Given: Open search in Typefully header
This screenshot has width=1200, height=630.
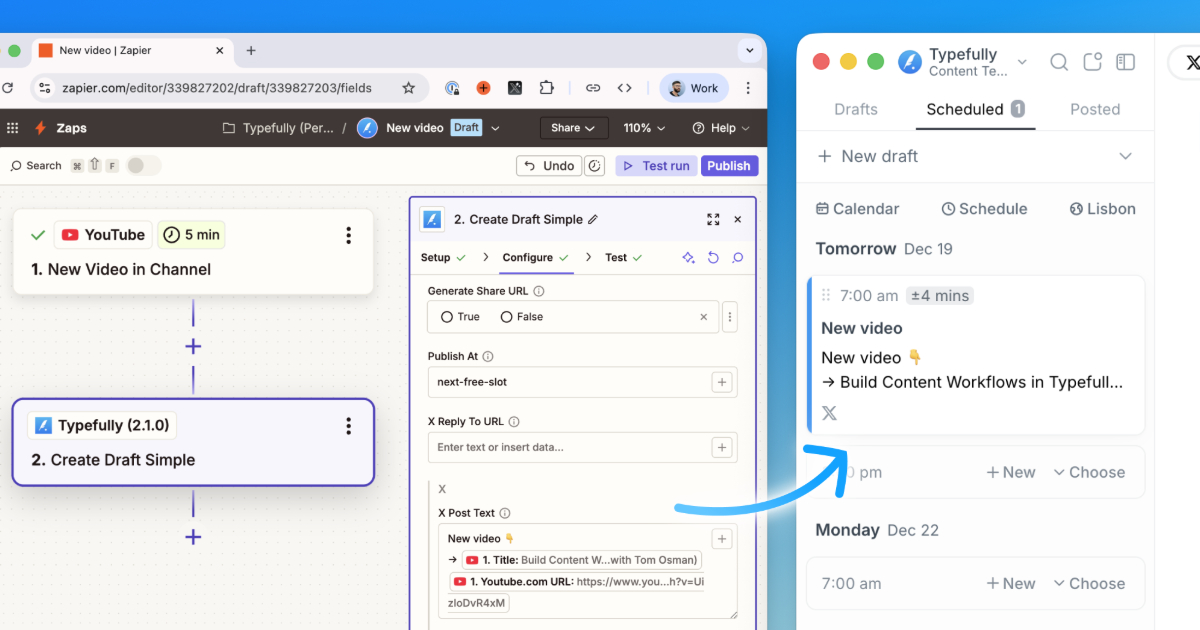Looking at the screenshot, I should 1058,62.
